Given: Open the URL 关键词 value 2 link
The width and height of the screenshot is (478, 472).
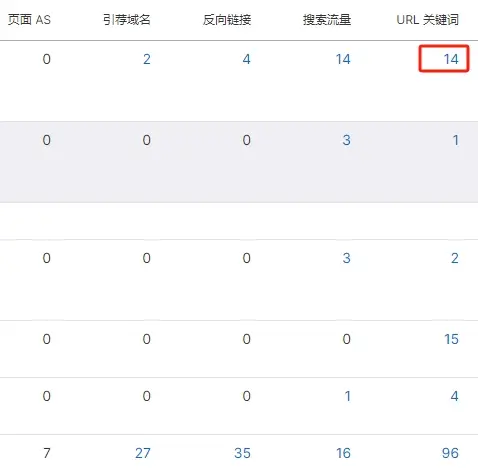Looking at the screenshot, I should [455, 258].
